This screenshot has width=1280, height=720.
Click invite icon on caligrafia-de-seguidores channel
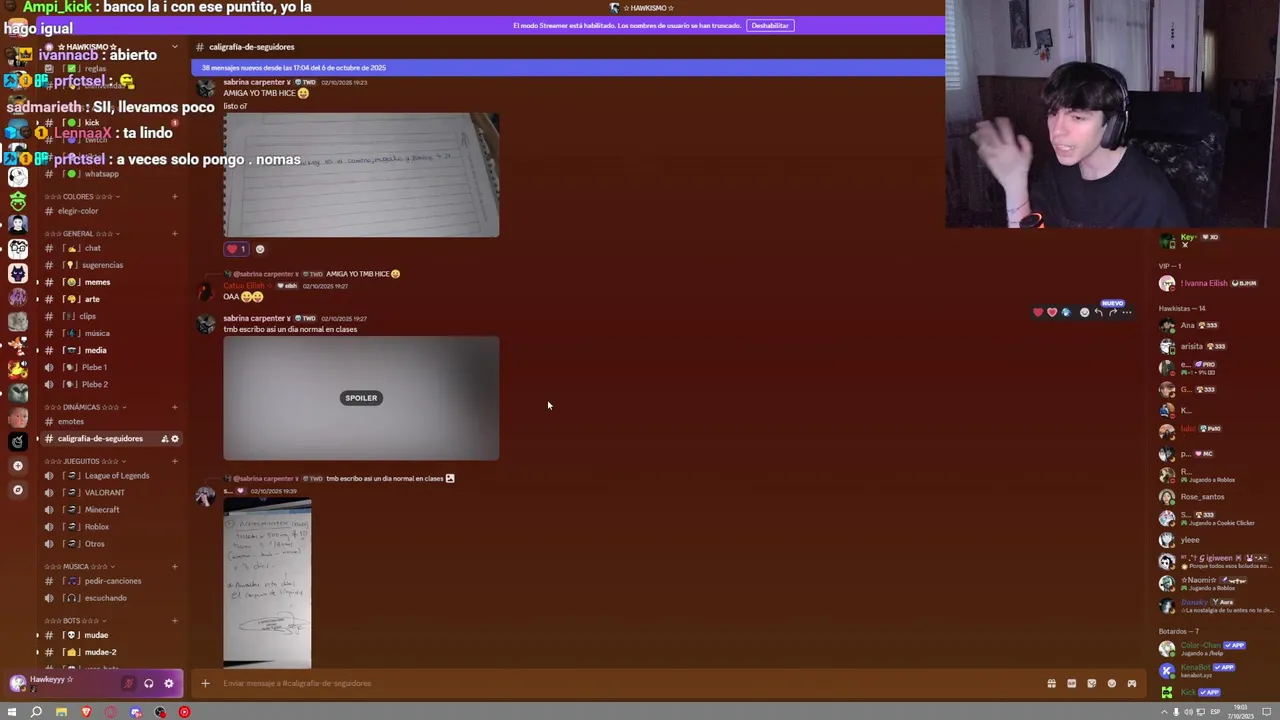(165, 439)
